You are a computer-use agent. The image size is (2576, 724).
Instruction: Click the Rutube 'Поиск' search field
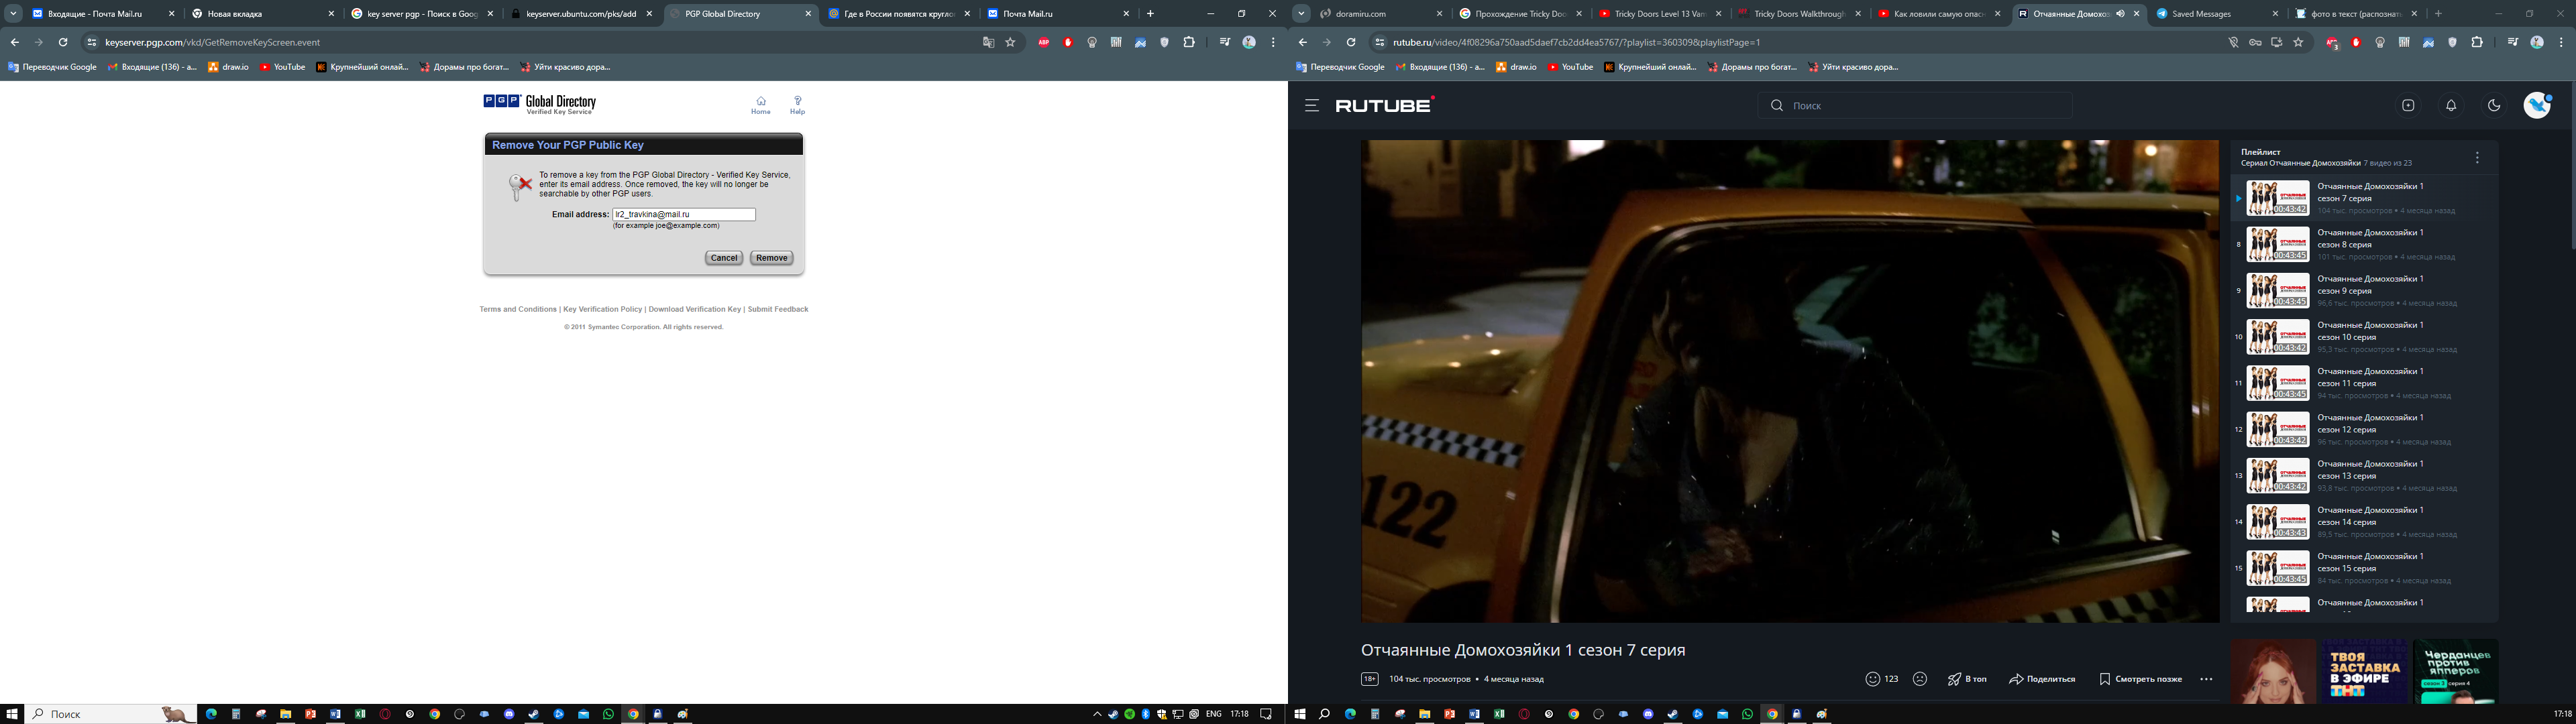pyautogui.click(x=1915, y=105)
